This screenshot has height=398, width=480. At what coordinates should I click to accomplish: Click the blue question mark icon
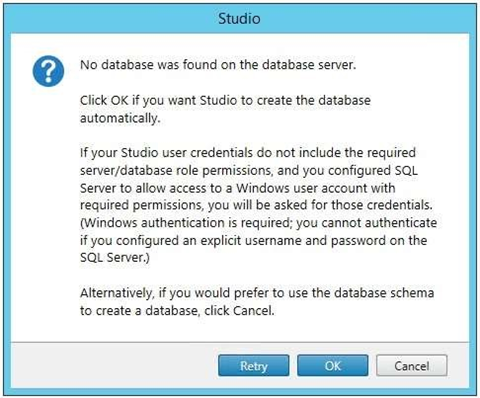click(x=48, y=71)
